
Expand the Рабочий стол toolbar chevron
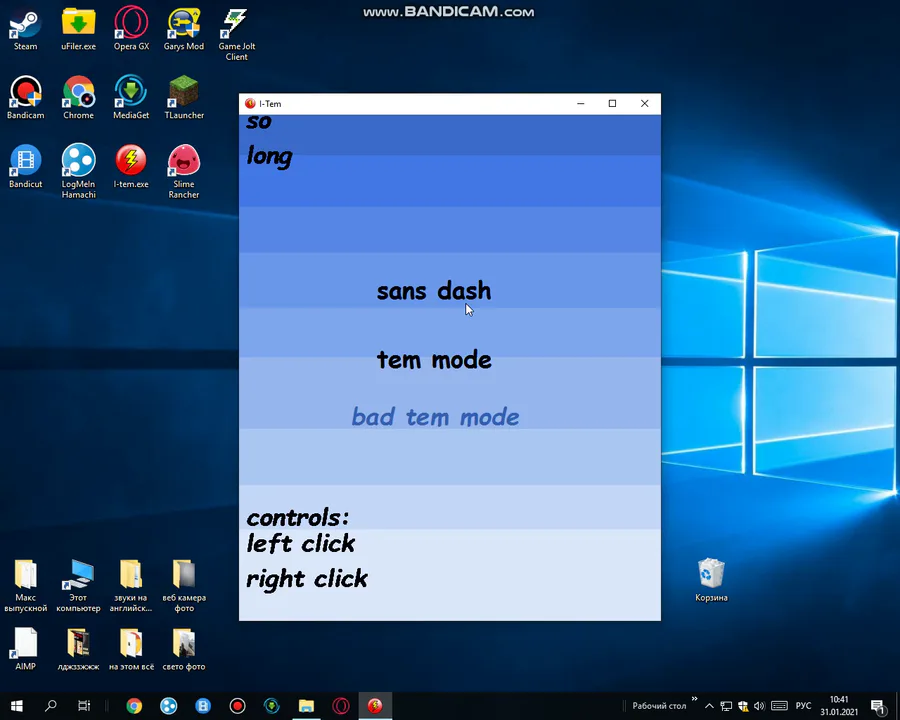(x=695, y=699)
